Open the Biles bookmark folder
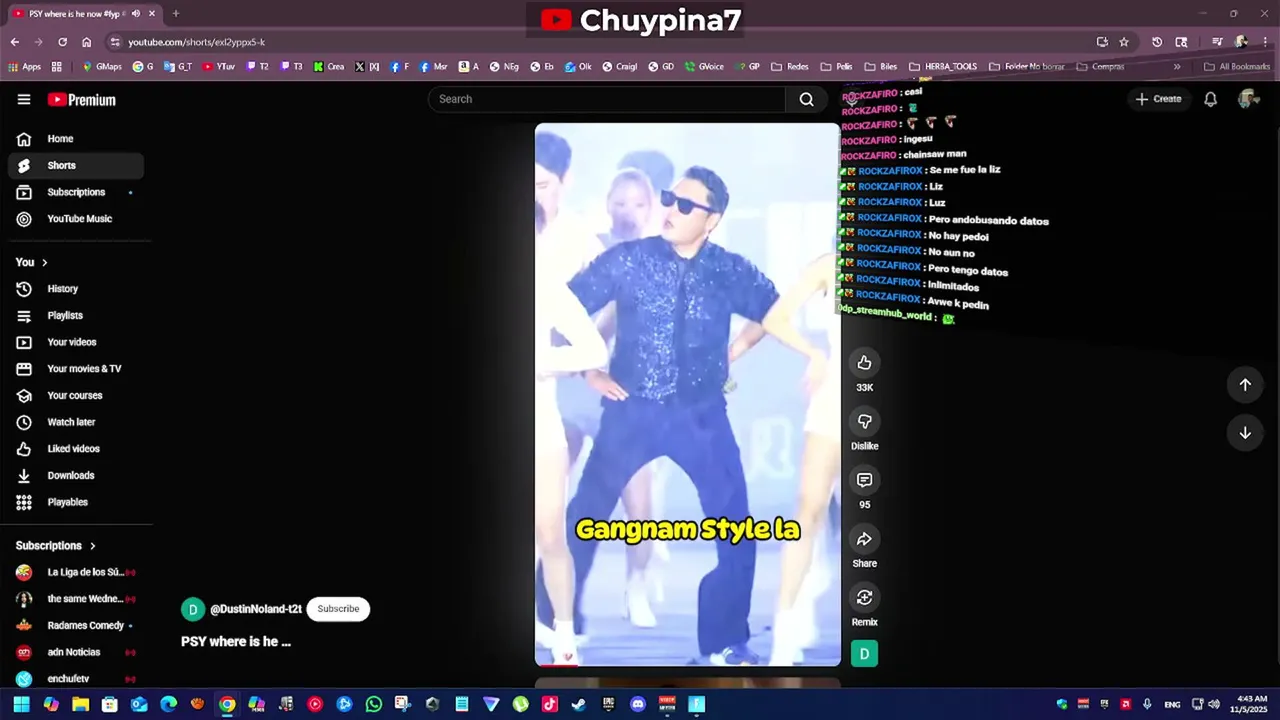The height and width of the screenshot is (720, 1280). tap(881, 67)
